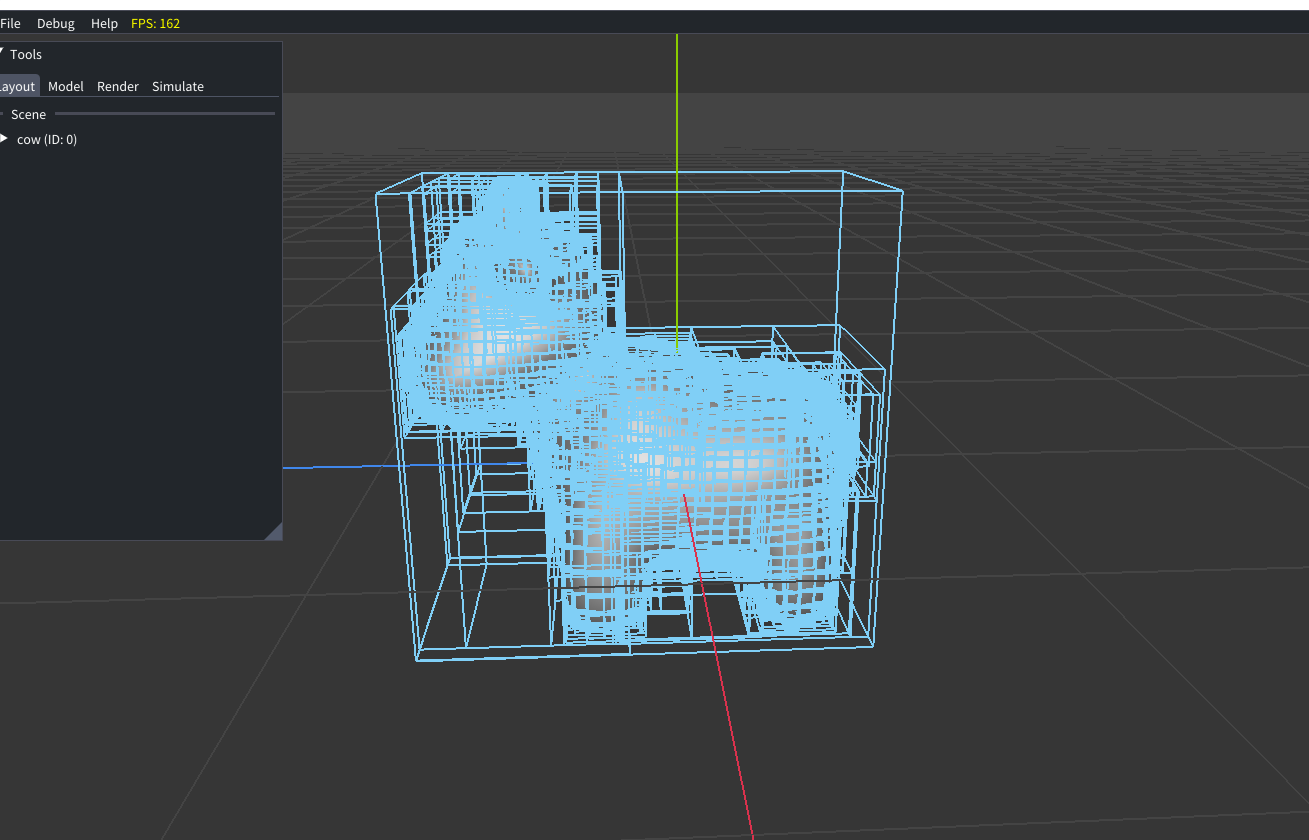Switch to the Render tab

(118, 87)
